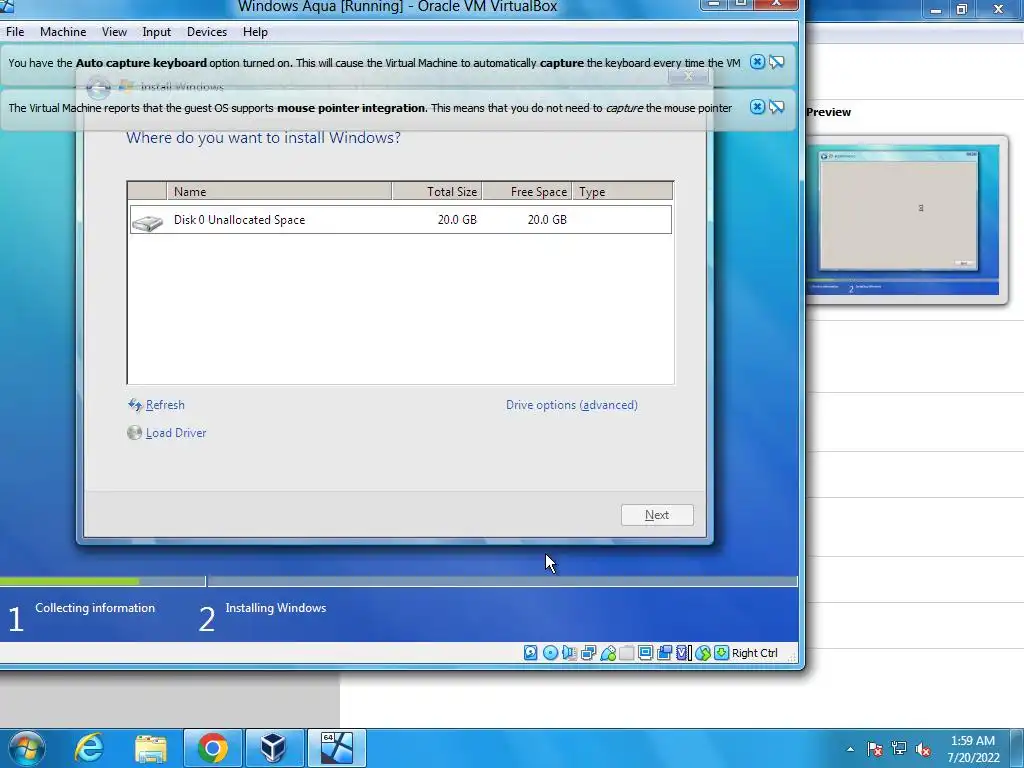
Task: Click the Total Size column header
Action: (437, 191)
